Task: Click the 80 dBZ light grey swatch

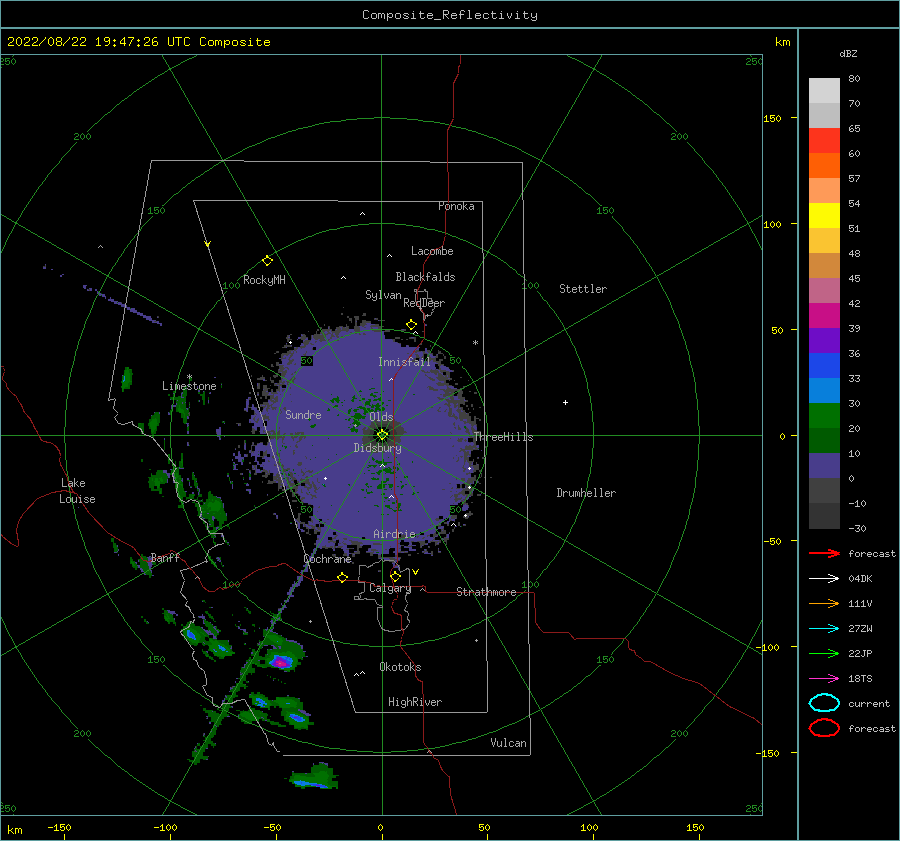Action: (824, 90)
